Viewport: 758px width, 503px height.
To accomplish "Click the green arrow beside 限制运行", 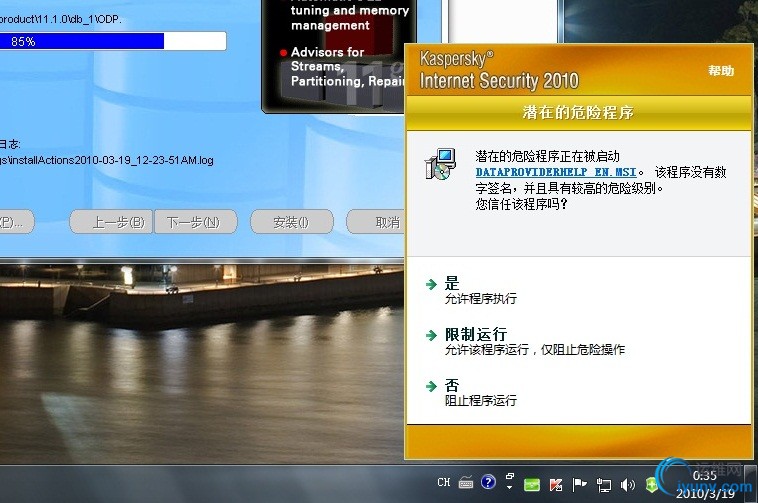I will coord(431,335).
